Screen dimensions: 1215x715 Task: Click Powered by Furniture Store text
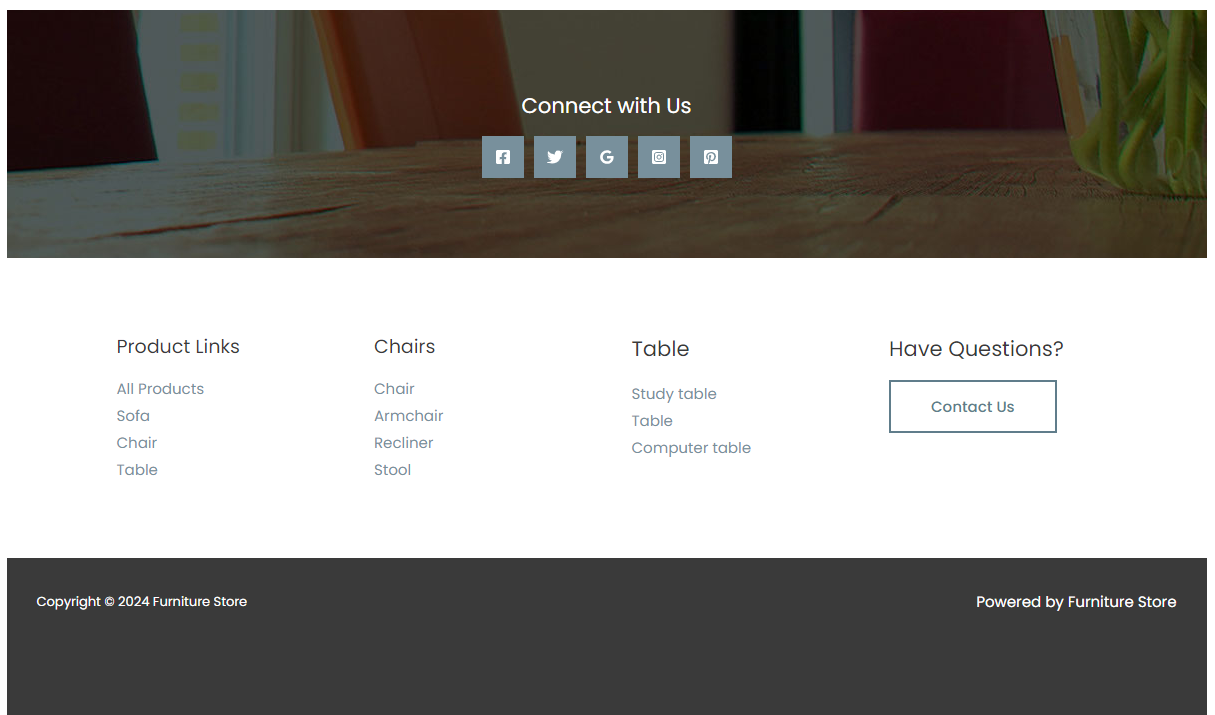coord(1076,602)
